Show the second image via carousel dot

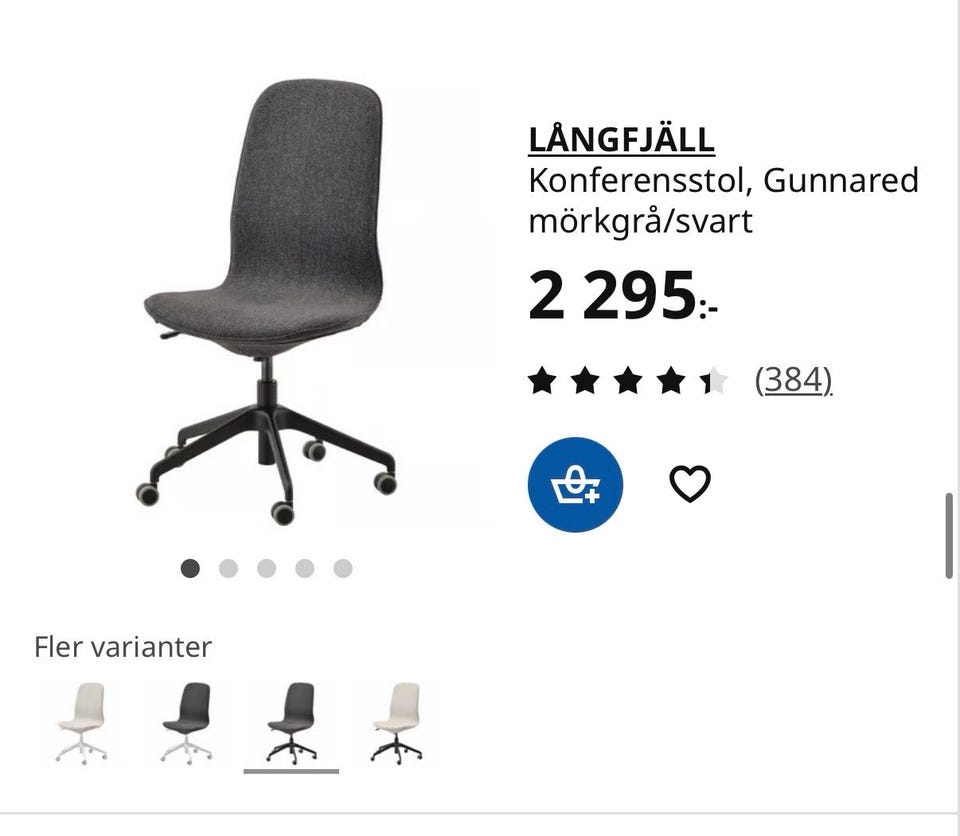pyautogui.click(x=228, y=568)
